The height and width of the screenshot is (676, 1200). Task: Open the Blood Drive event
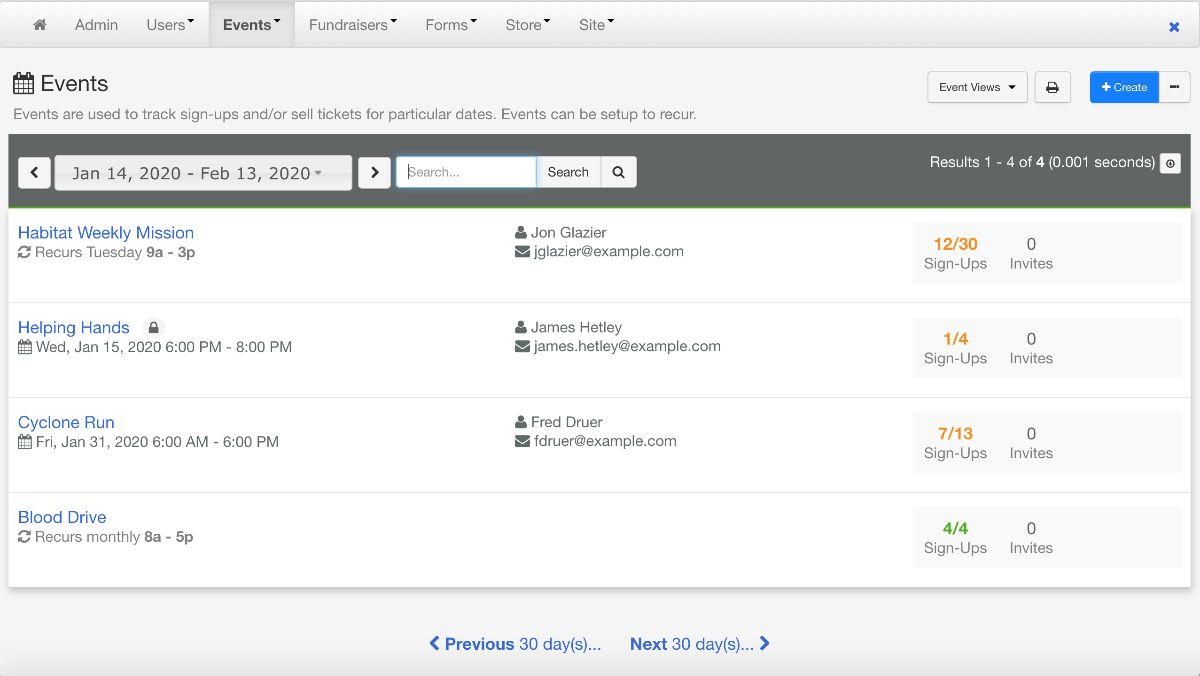click(62, 517)
